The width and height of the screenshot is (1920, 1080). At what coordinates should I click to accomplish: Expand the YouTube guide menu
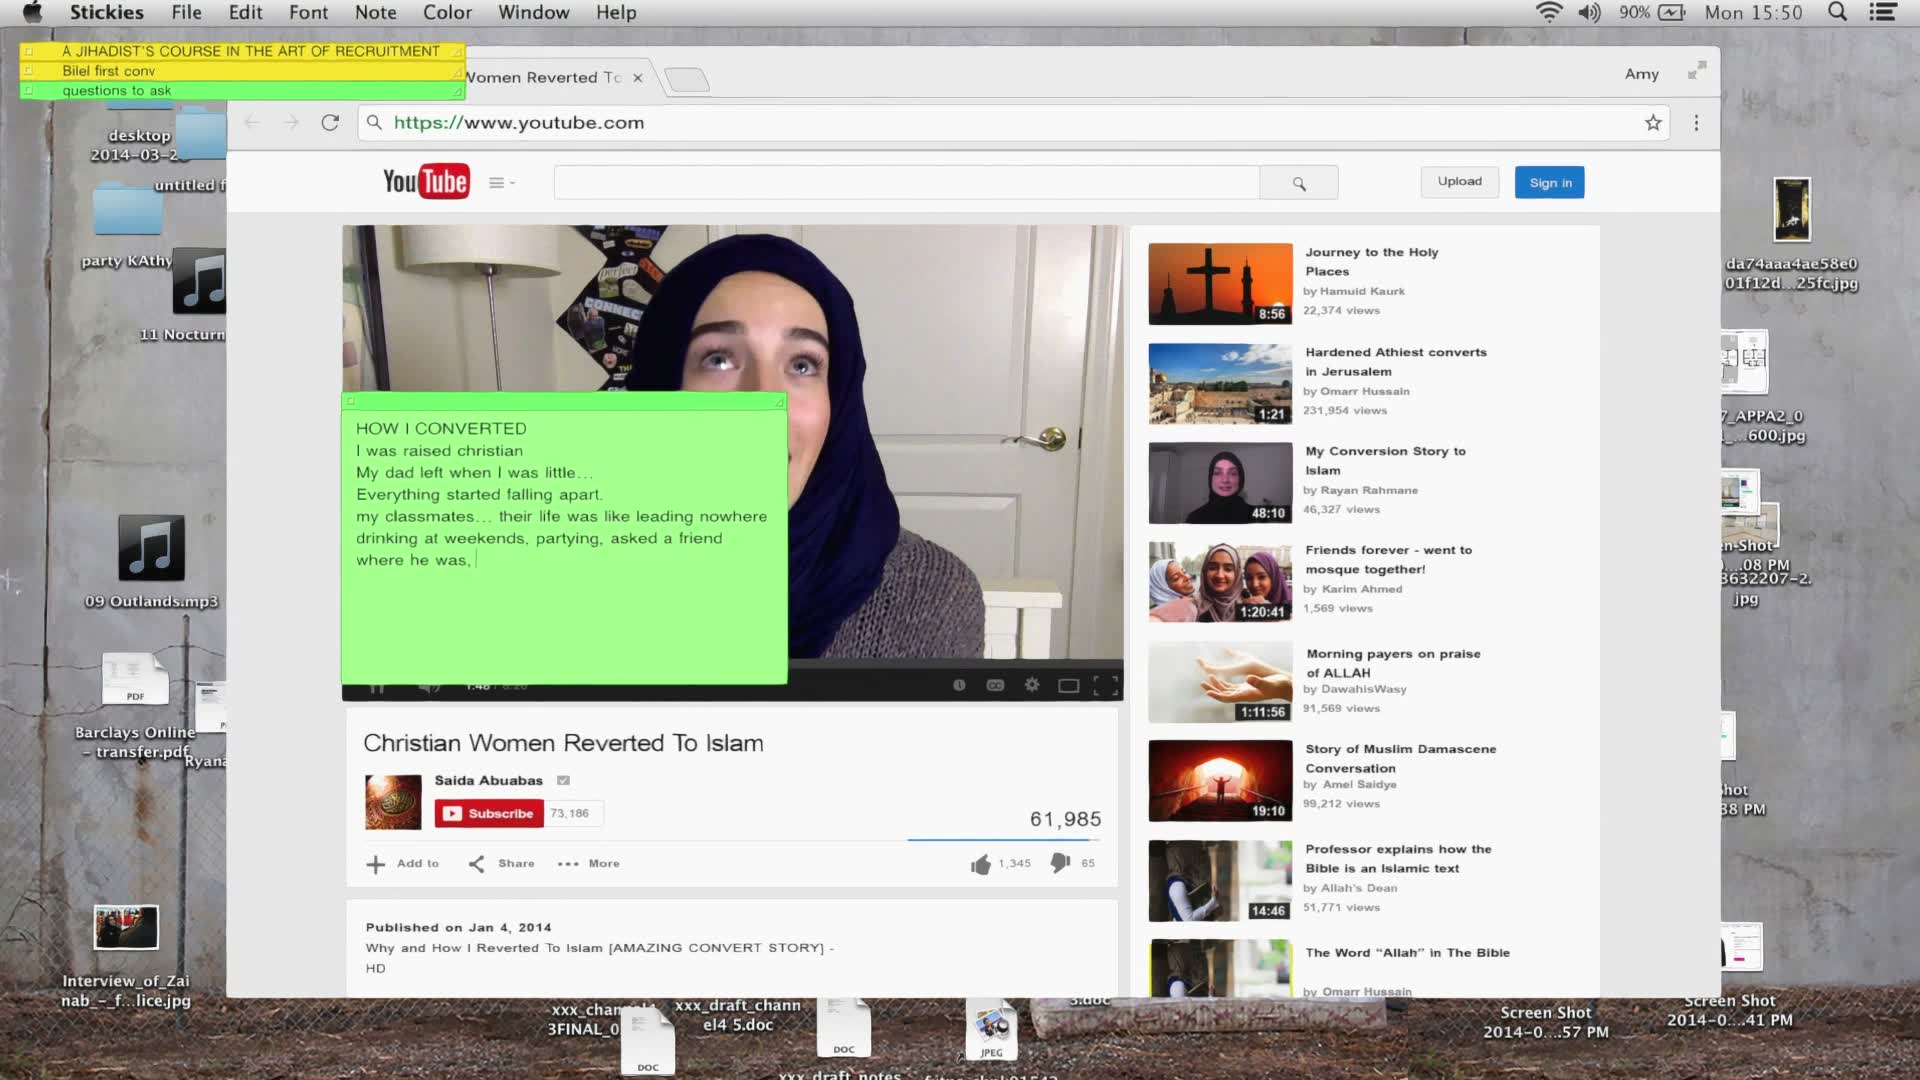501,183
